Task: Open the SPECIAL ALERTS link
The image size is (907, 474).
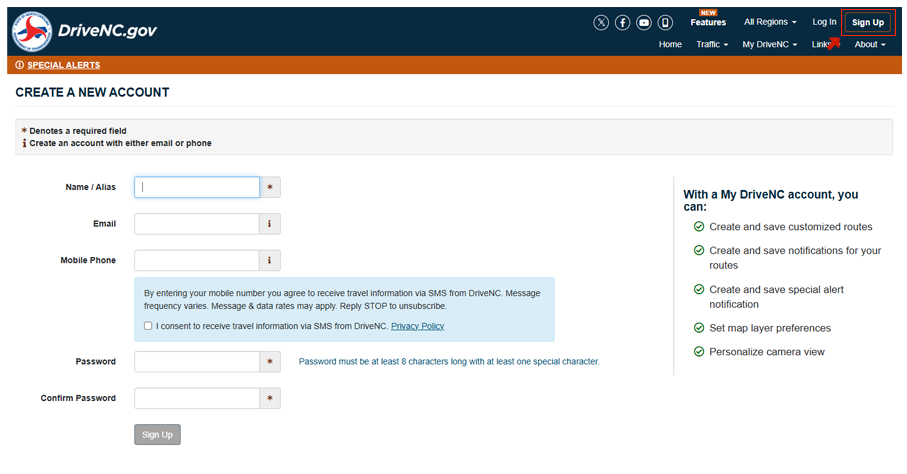Action: [64, 65]
